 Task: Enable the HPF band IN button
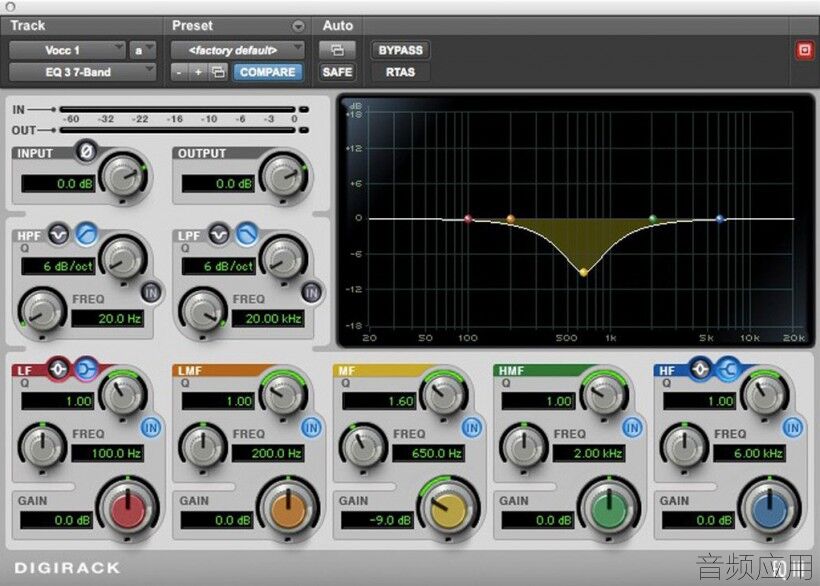click(151, 292)
